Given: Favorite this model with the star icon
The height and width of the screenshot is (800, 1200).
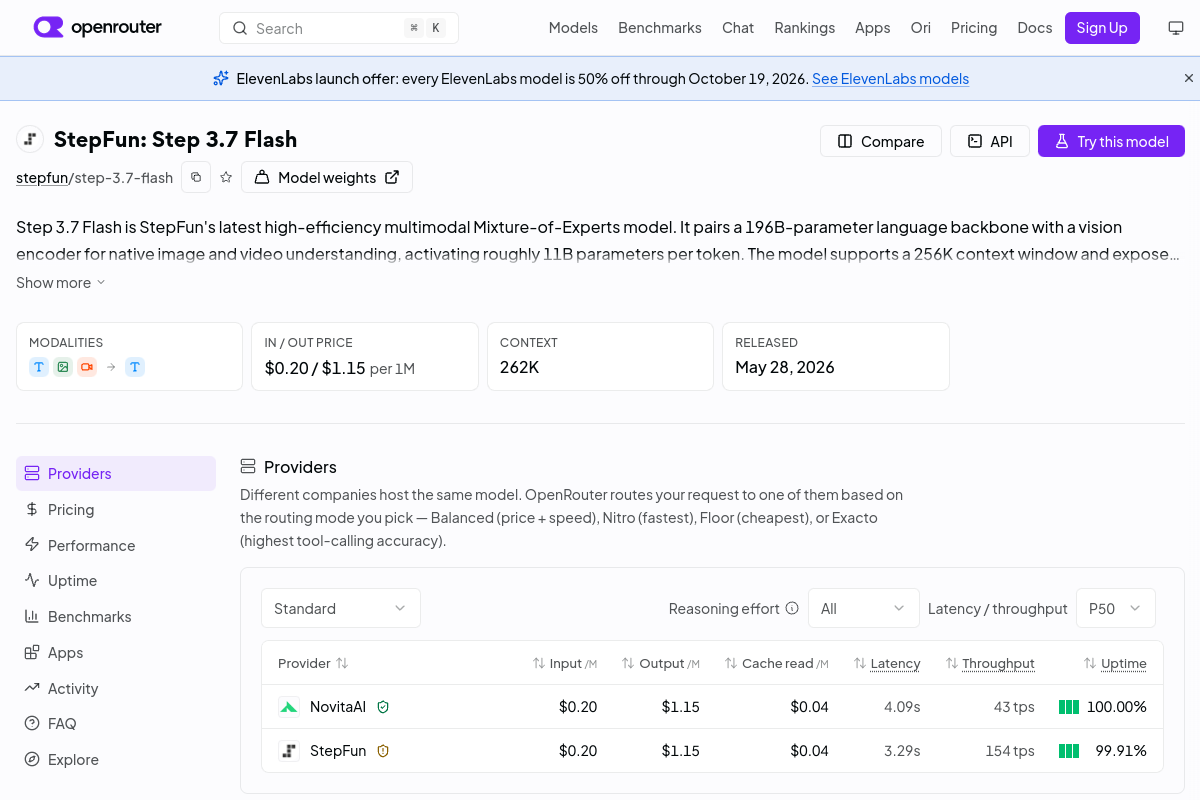Looking at the screenshot, I should (x=226, y=177).
